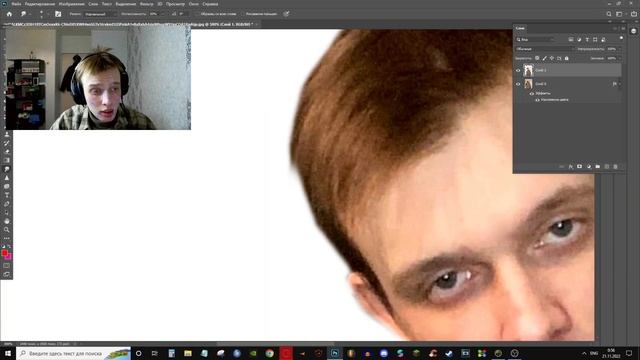Image resolution: width=640 pixels, height=360 pixels.
Task: Click the taskbar search box
Action: (73, 353)
